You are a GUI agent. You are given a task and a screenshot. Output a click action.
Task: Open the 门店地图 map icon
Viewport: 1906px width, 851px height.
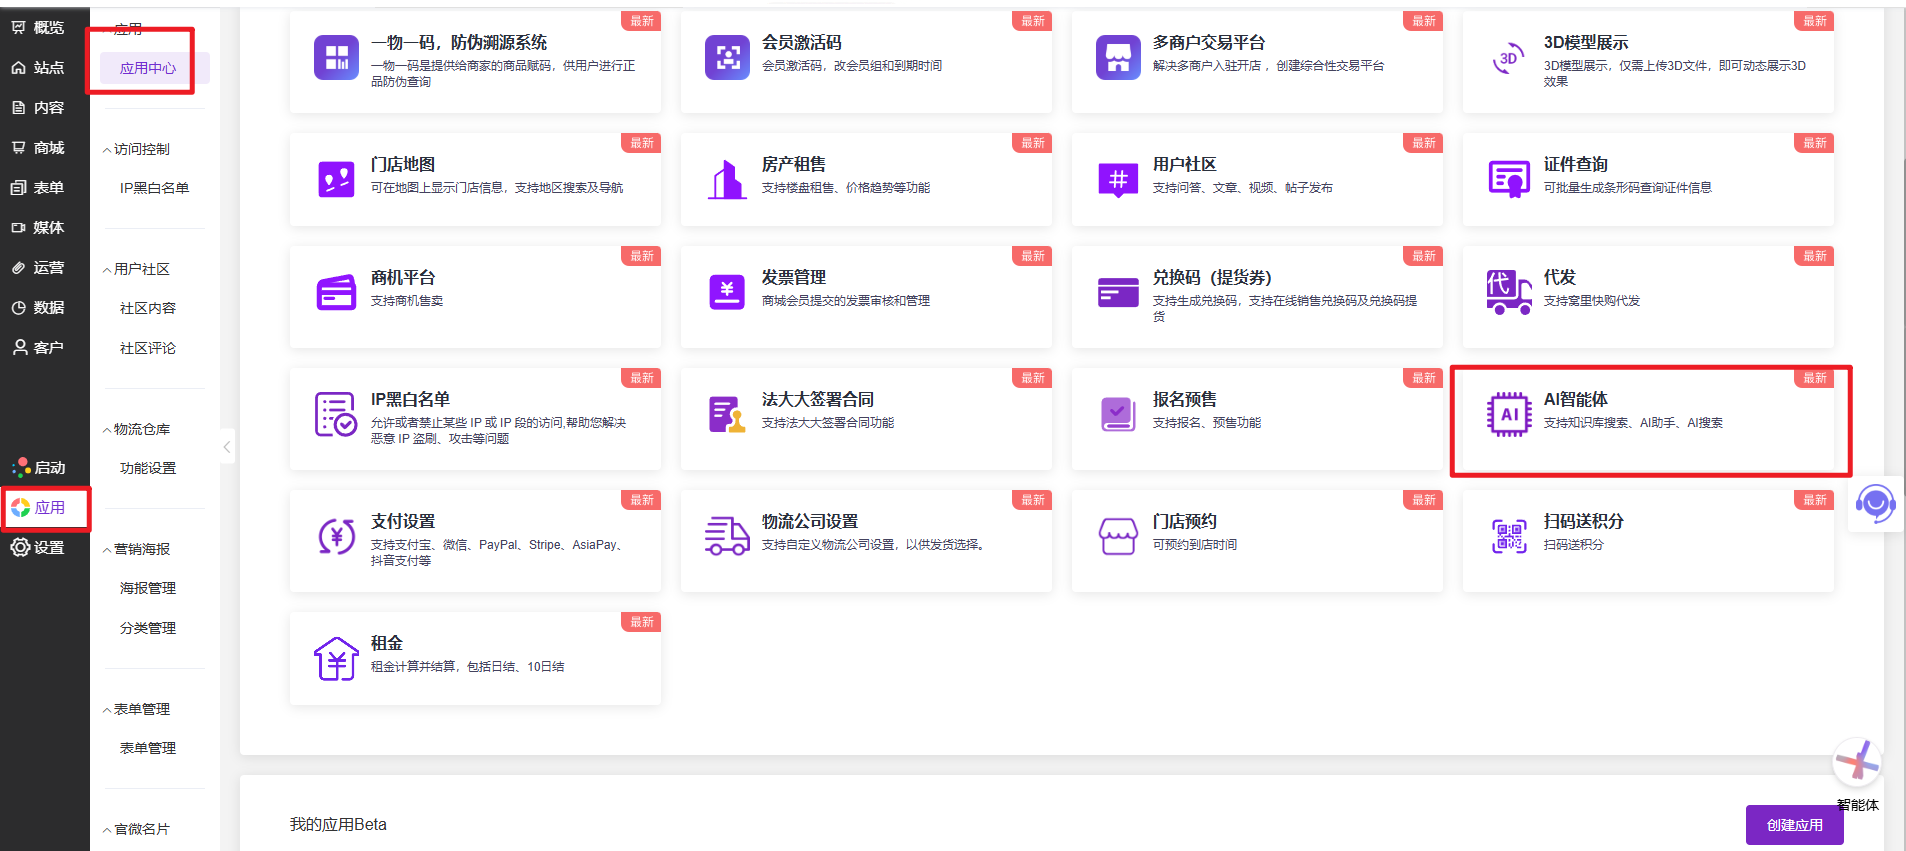coord(336,179)
